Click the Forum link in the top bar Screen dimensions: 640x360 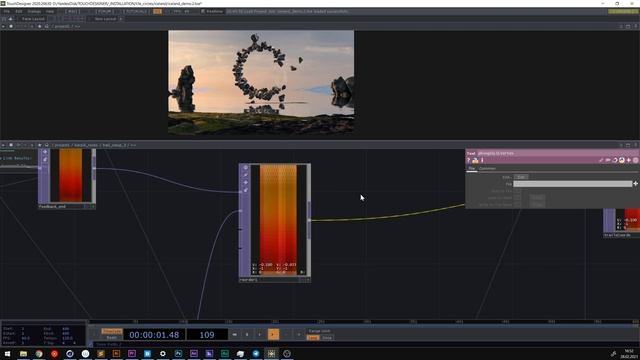[x=104, y=11]
